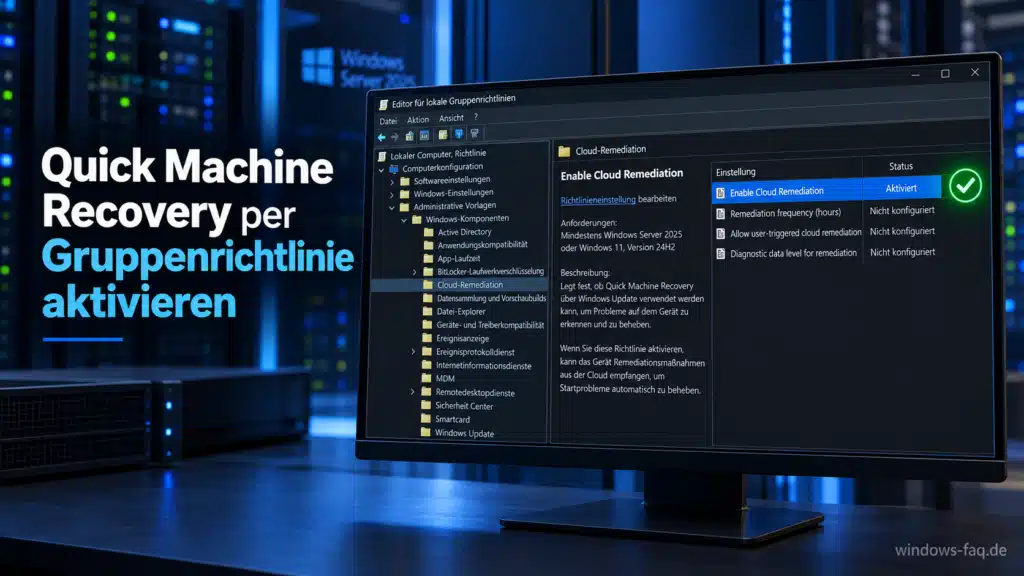Select the Windows-Einstellungen tree label

[453, 193]
